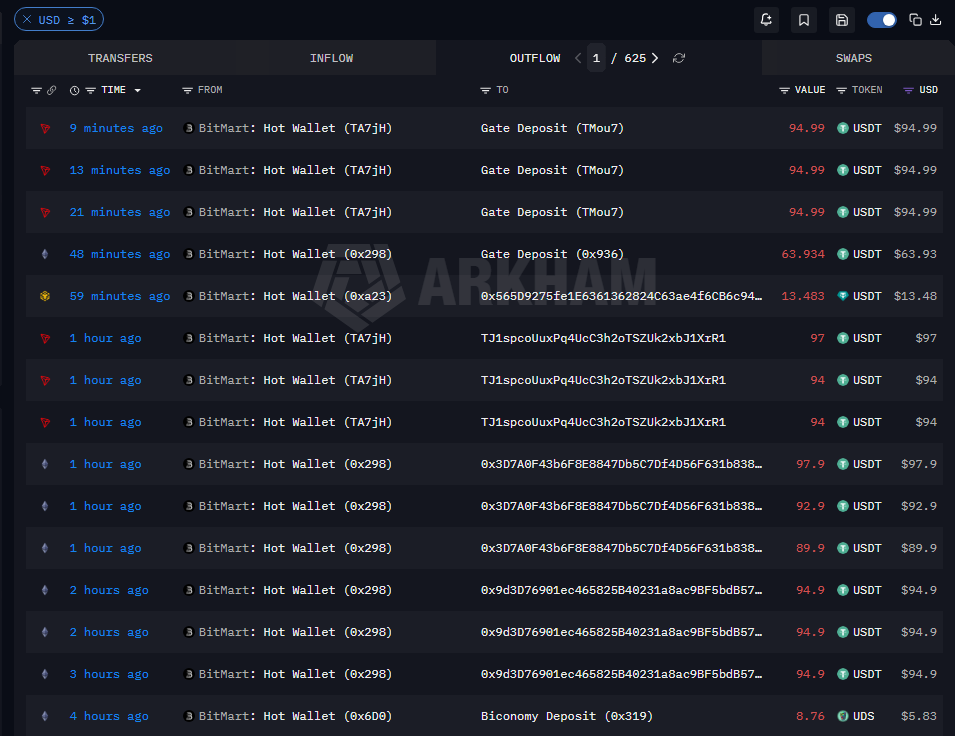Open alert bell notification icon
The width and height of the screenshot is (955, 736).
click(x=766, y=20)
